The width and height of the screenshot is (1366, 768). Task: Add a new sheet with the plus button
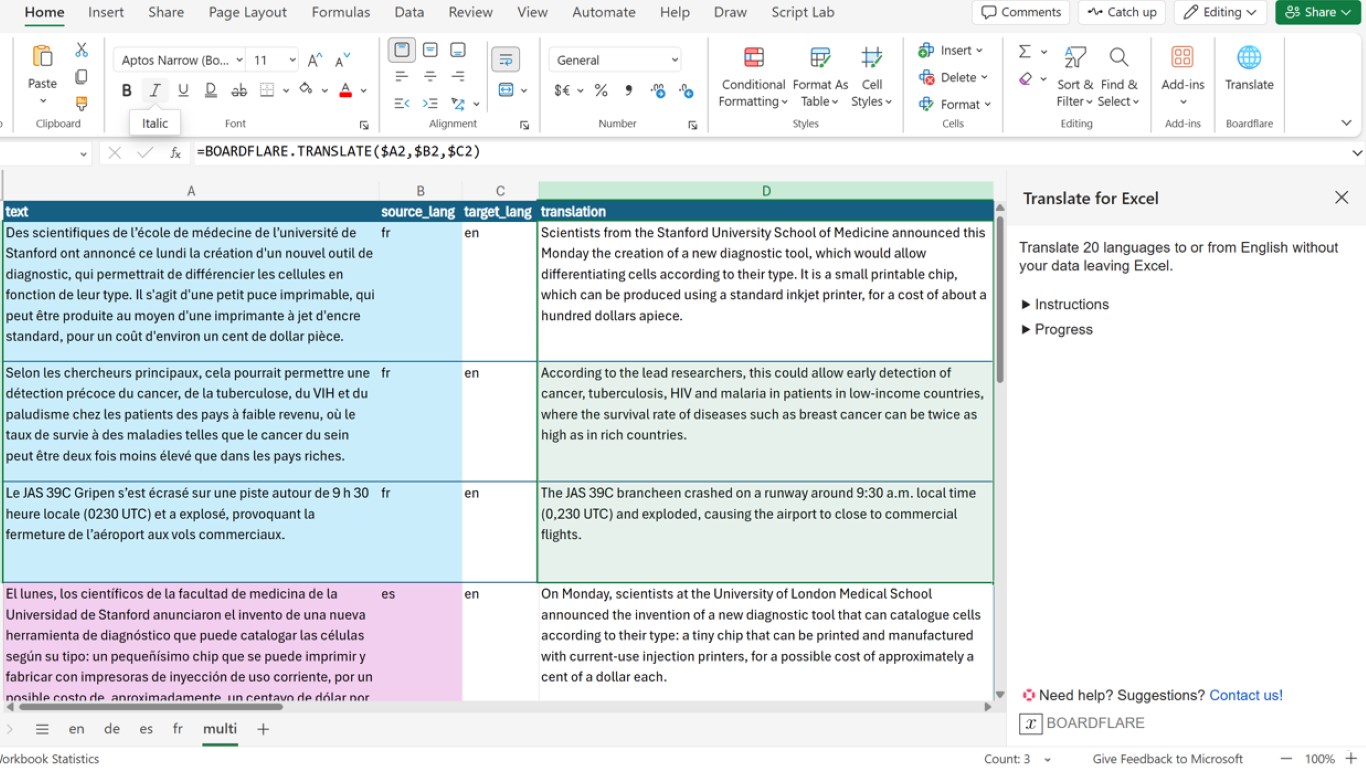click(x=263, y=729)
